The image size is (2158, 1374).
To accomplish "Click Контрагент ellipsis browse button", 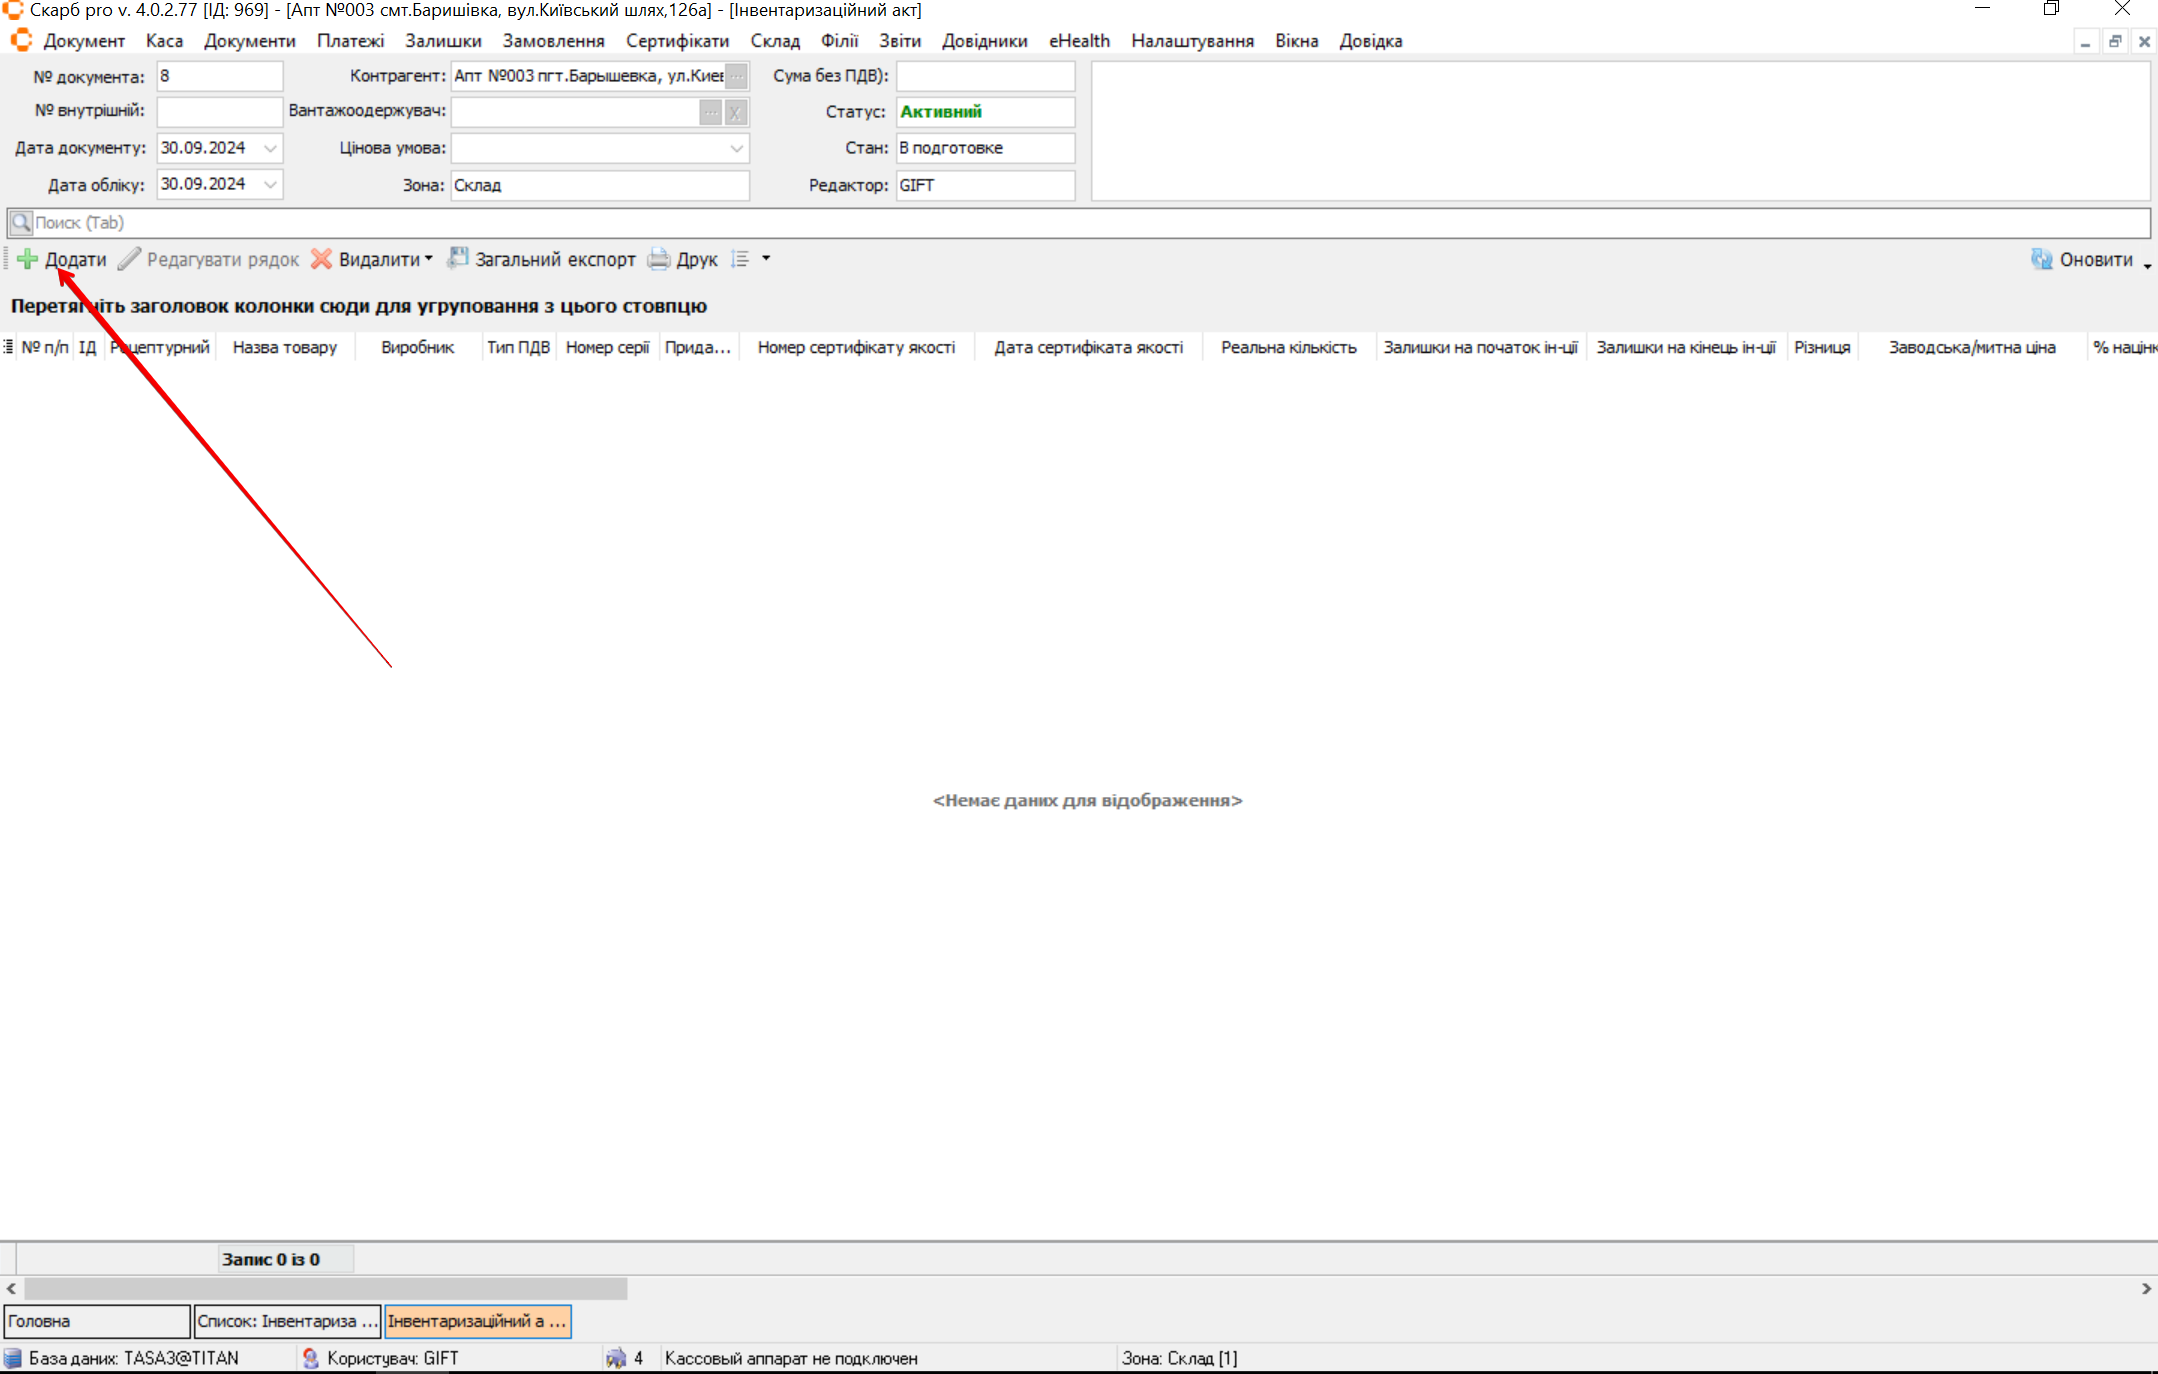I will (736, 76).
